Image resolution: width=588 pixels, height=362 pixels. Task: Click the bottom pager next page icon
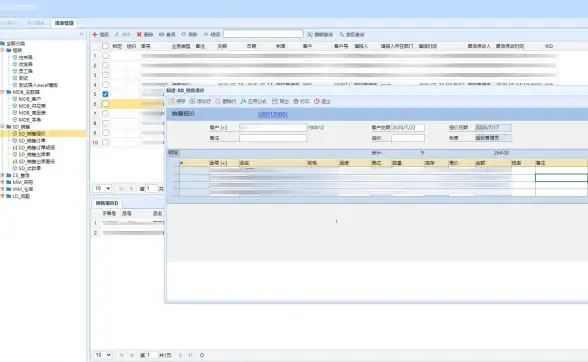tap(180, 355)
